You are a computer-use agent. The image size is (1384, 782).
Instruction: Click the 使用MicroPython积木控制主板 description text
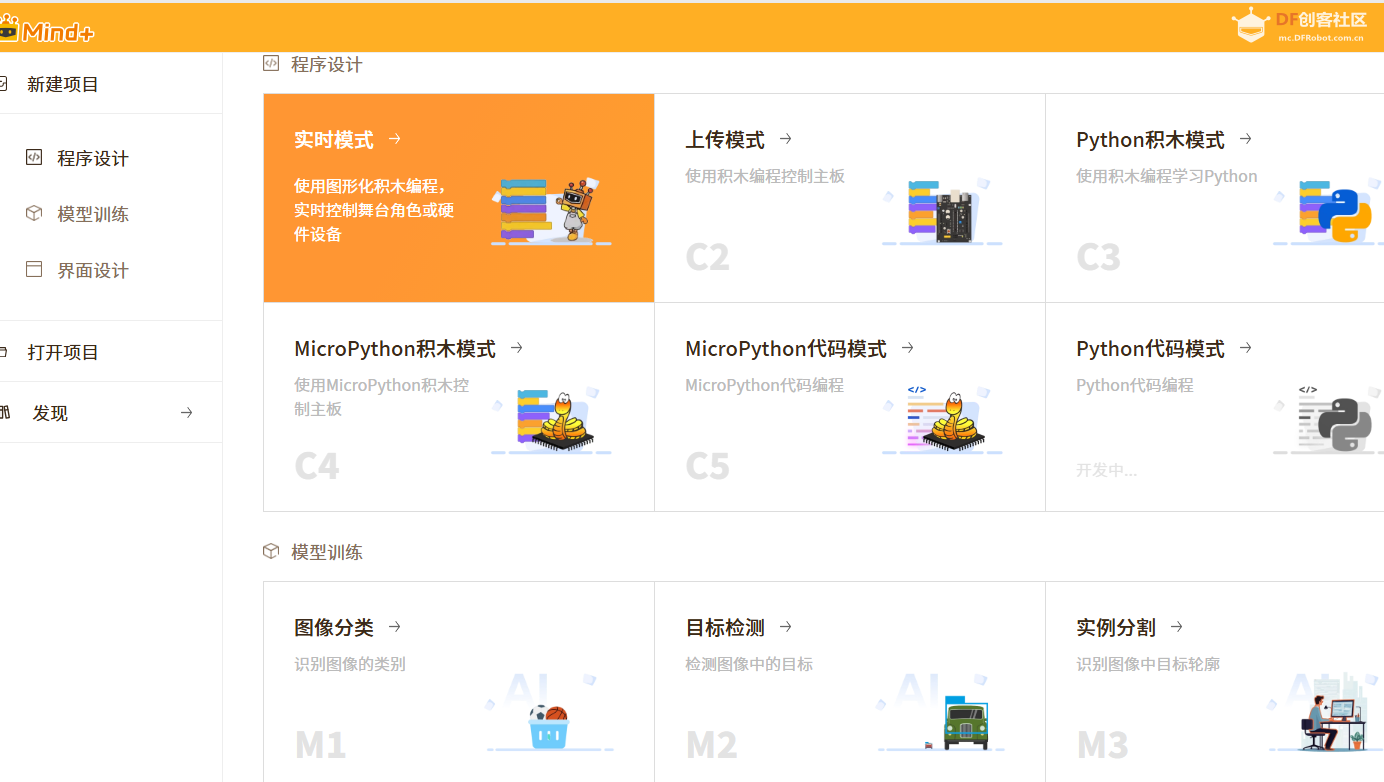click(x=382, y=397)
